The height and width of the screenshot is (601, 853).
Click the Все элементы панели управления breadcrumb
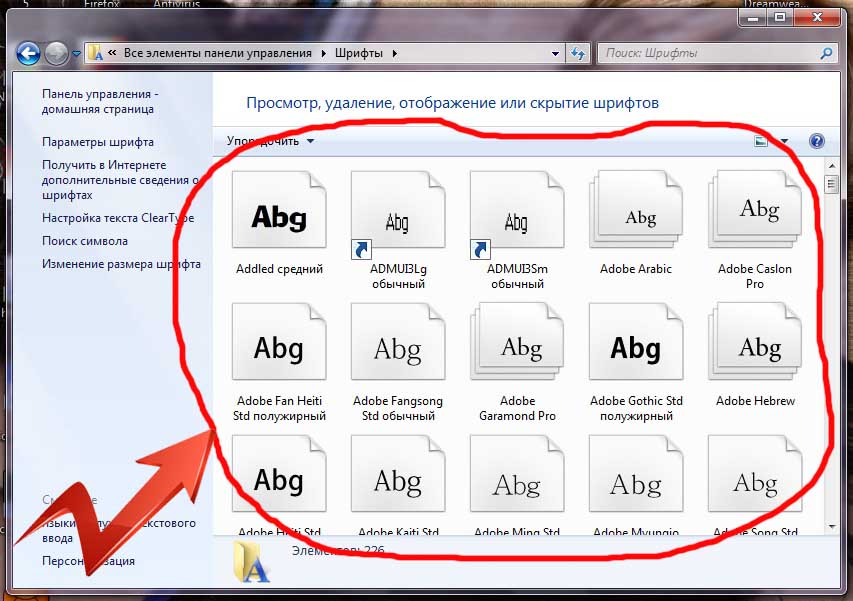point(218,53)
